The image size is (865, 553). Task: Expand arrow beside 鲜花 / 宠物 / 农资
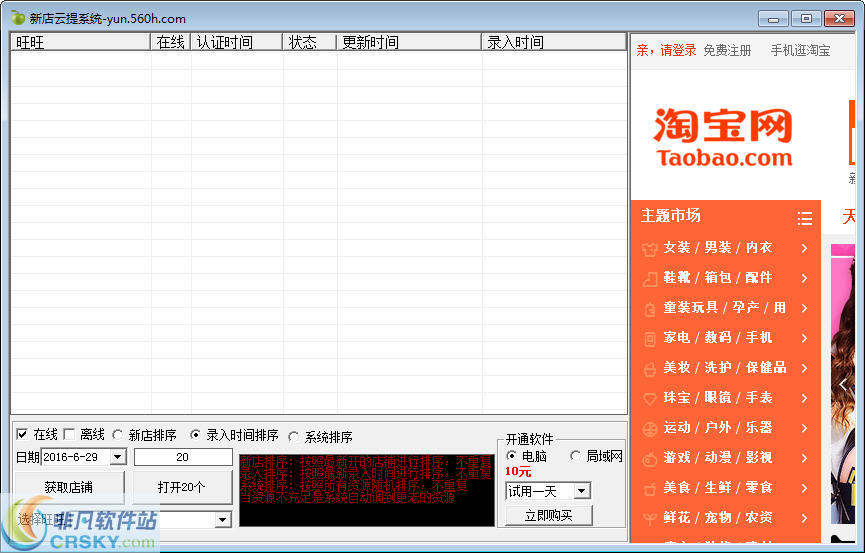coord(804,518)
